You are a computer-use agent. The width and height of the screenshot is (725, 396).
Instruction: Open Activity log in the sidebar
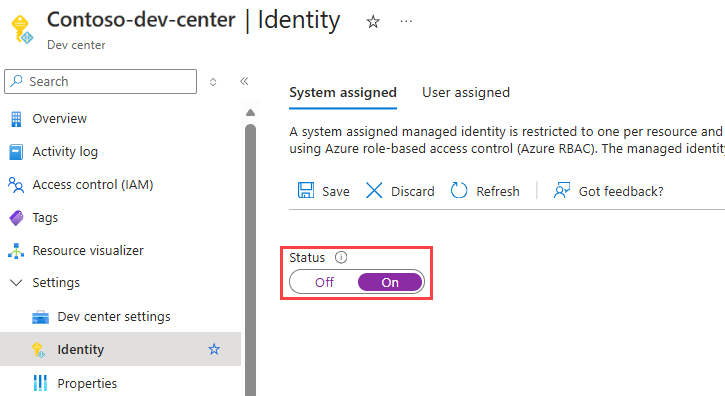(x=65, y=151)
